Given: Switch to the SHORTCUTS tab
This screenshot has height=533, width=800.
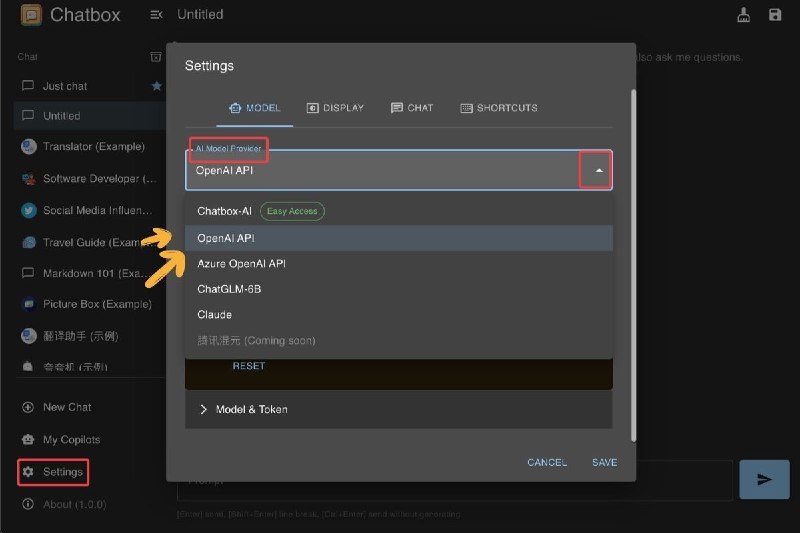Looking at the screenshot, I should coord(499,108).
